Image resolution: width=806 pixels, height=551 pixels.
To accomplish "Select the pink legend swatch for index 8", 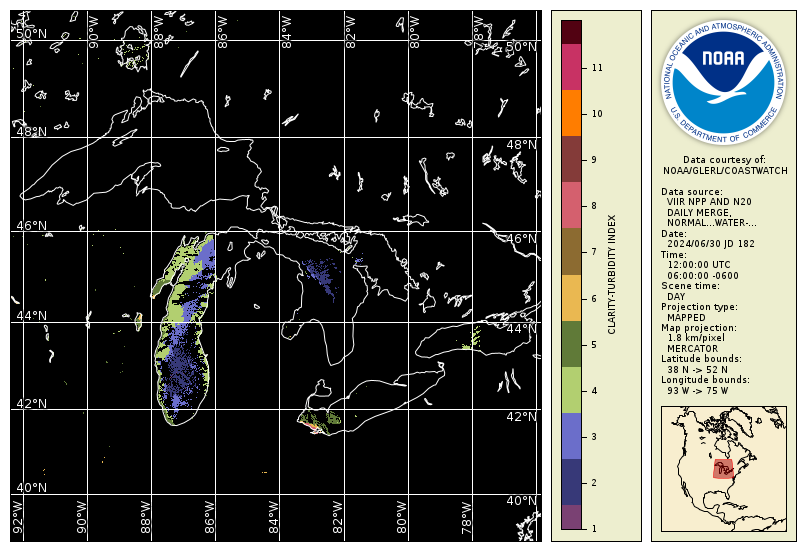I will pos(571,205).
